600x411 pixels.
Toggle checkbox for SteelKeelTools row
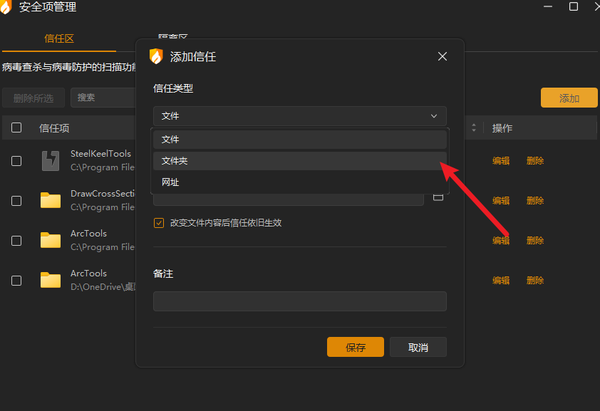click(x=16, y=161)
